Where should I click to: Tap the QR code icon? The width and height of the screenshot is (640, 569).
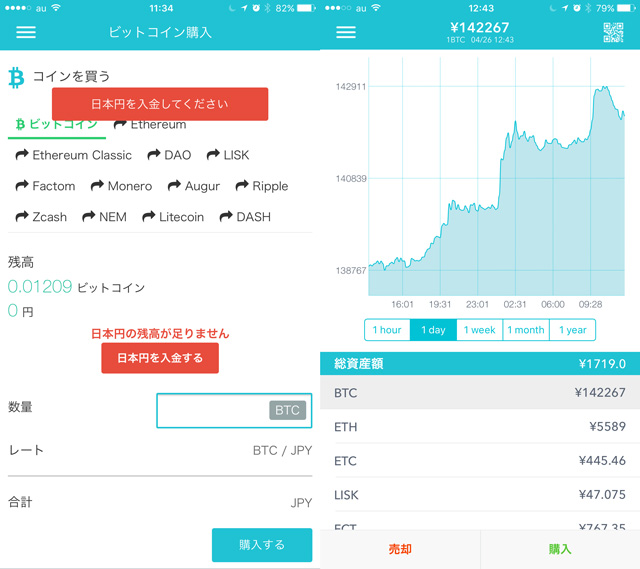tap(613, 32)
